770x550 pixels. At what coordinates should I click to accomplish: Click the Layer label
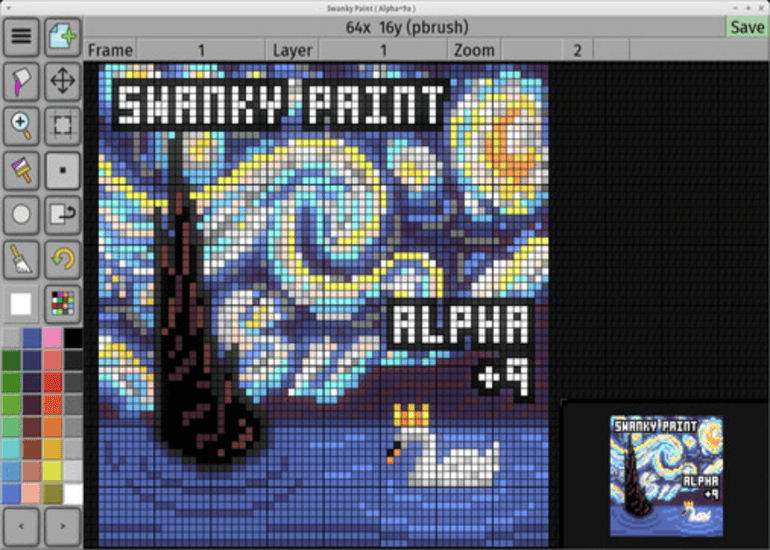tap(293, 50)
